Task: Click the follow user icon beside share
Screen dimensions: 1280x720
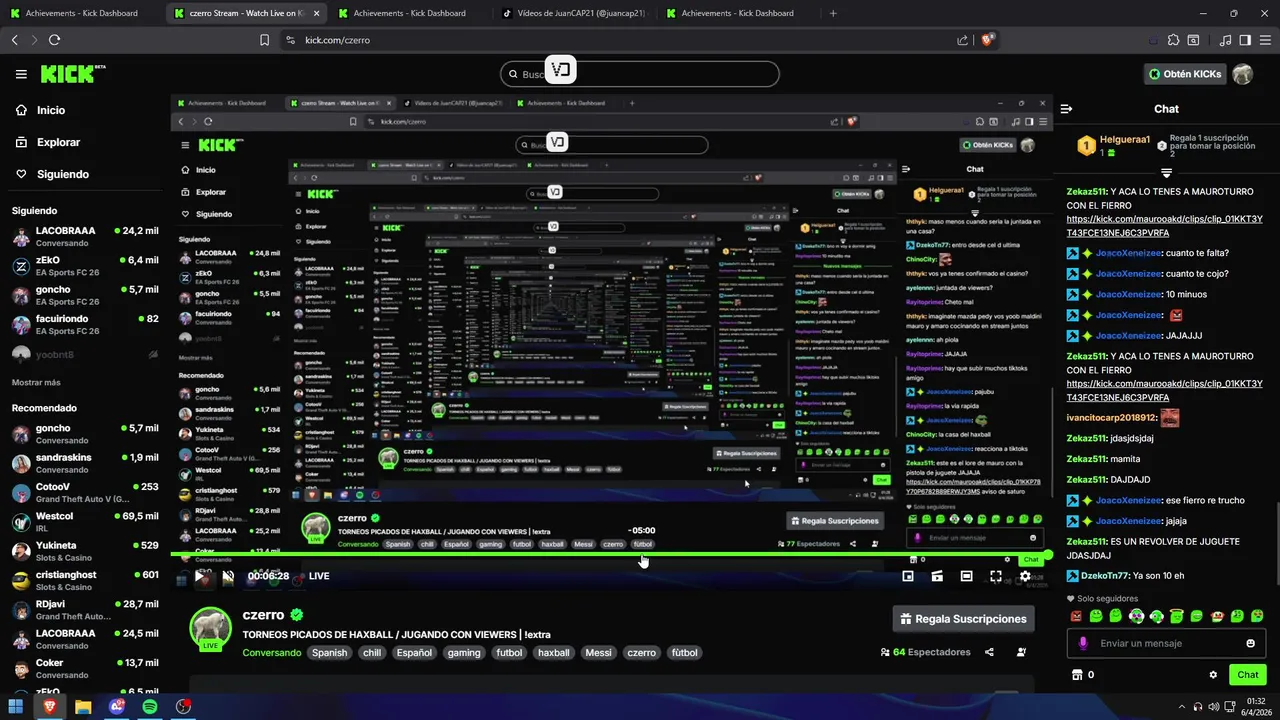Action: (1021, 652)
